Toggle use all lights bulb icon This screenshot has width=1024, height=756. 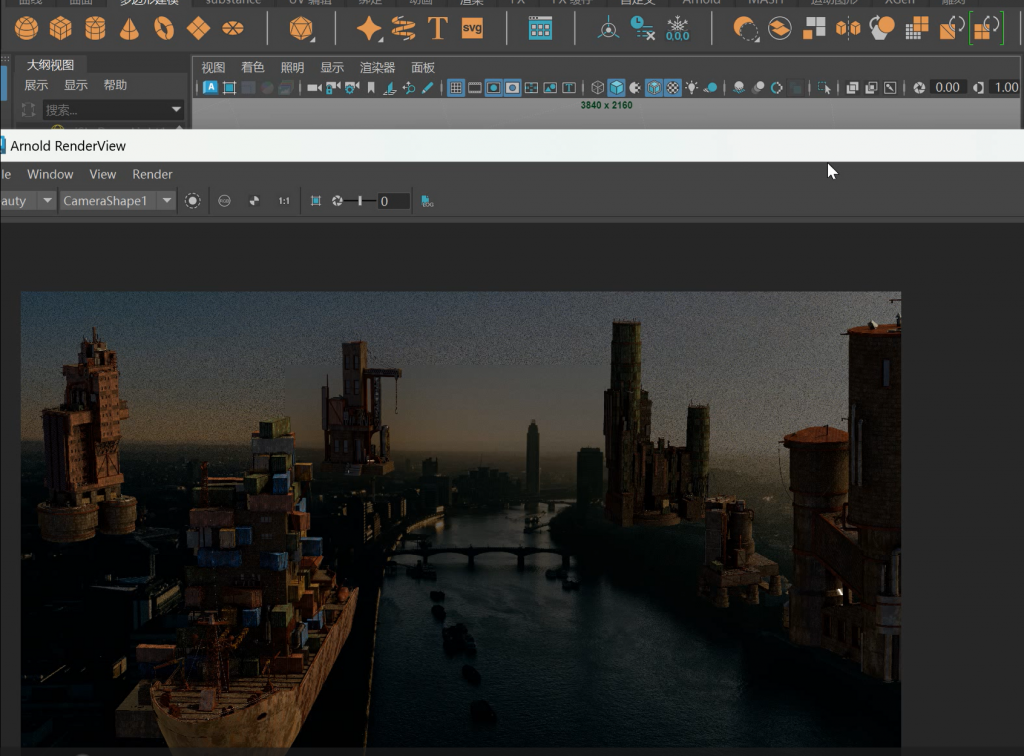(692, 87)
